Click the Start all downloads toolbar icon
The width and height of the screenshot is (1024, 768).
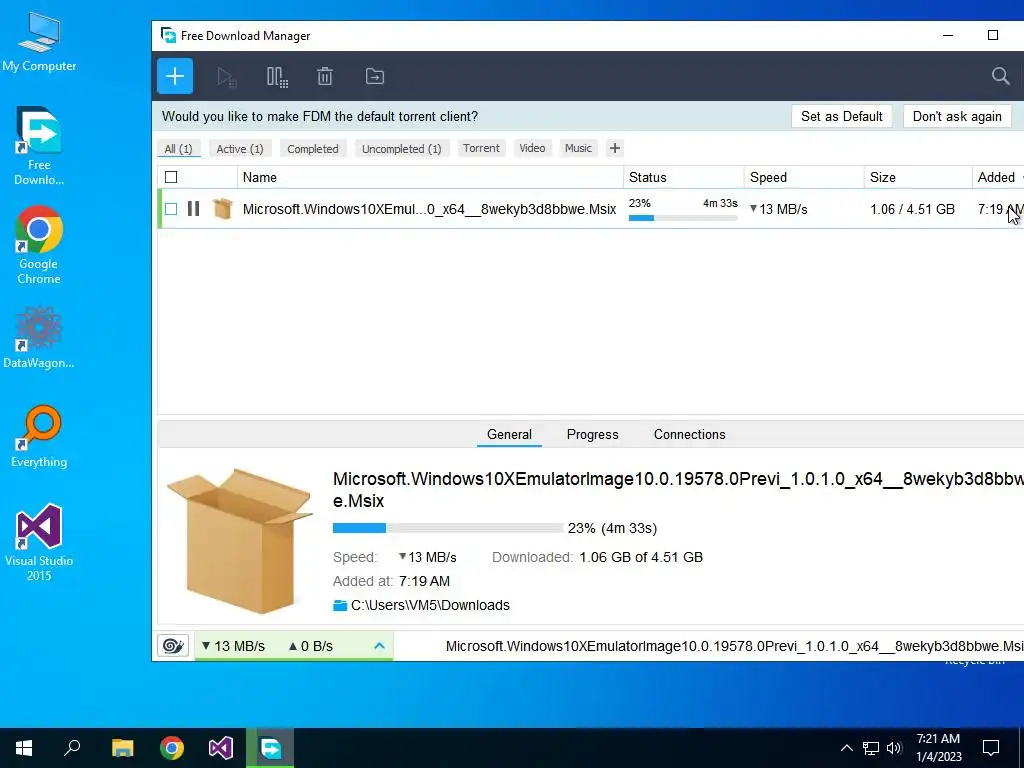[x=227, y=77]
